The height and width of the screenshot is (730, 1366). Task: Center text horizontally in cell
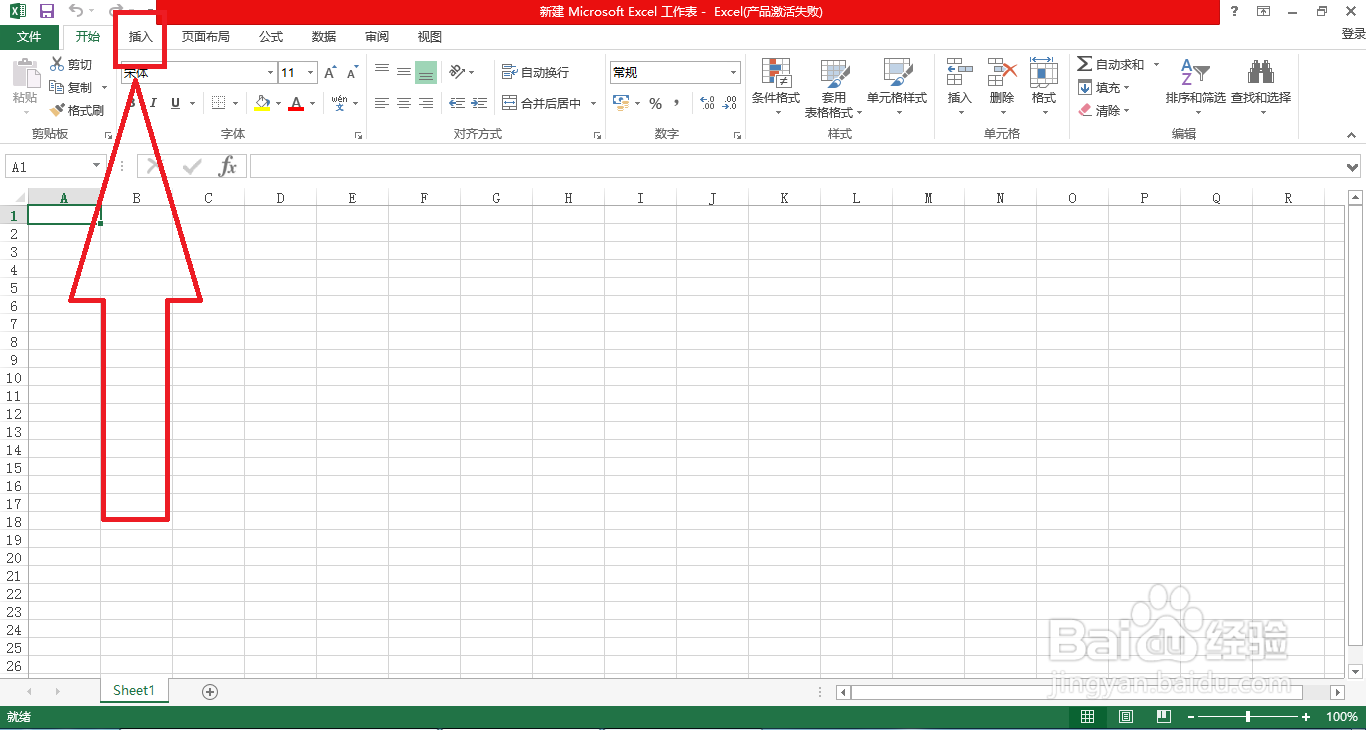(404, 103)
